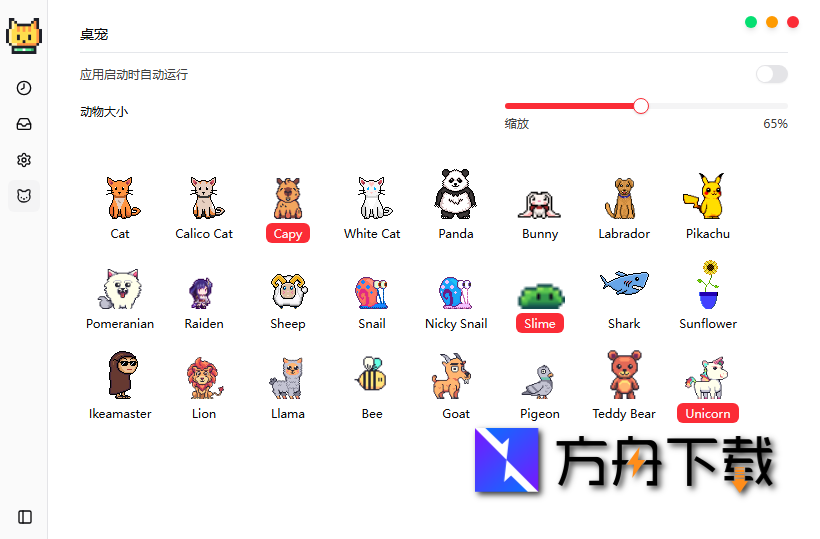This screenshot has height=539, width=820.
Task: Pick the Sunflower pot sprite
Action: point(709,285)
